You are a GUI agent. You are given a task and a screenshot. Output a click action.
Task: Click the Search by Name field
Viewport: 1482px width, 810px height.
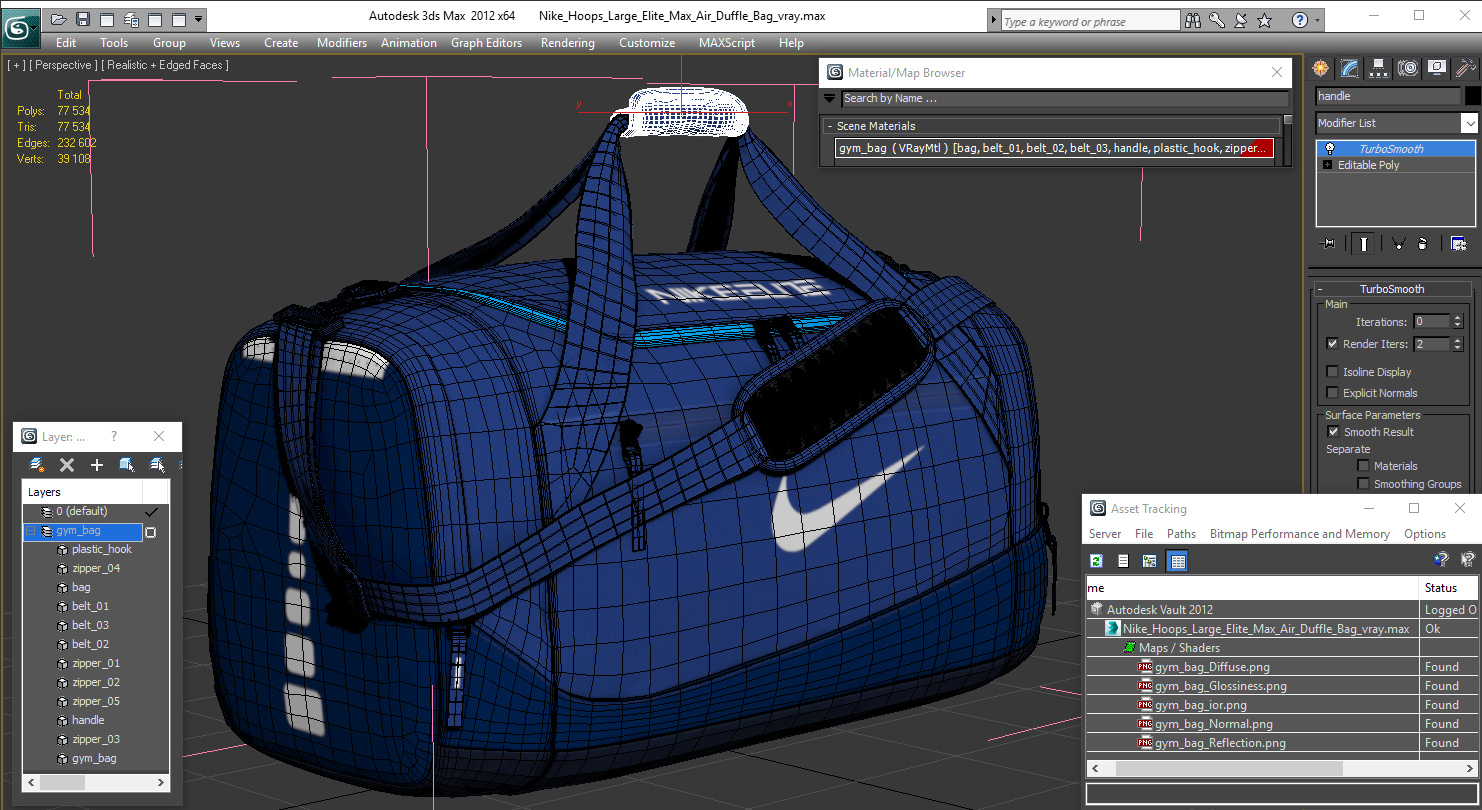1065,98
